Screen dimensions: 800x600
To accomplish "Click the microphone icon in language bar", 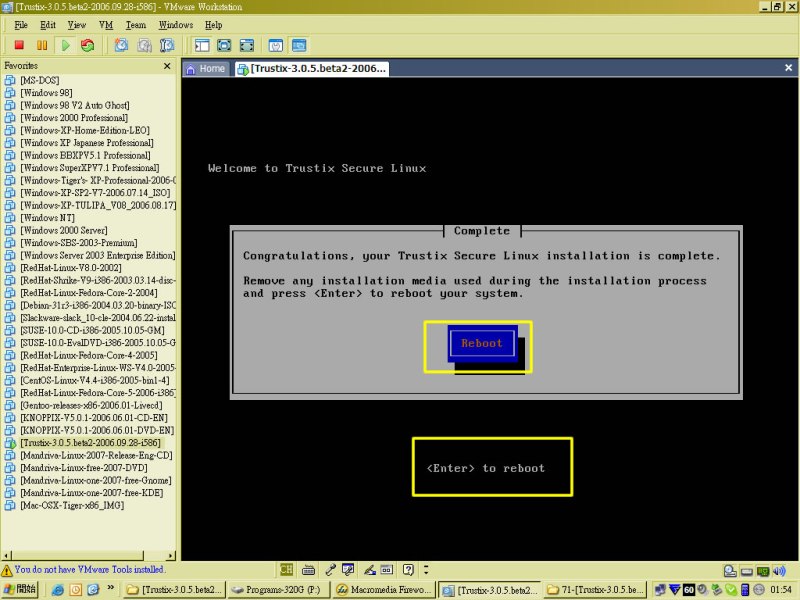I will (330, 570).
